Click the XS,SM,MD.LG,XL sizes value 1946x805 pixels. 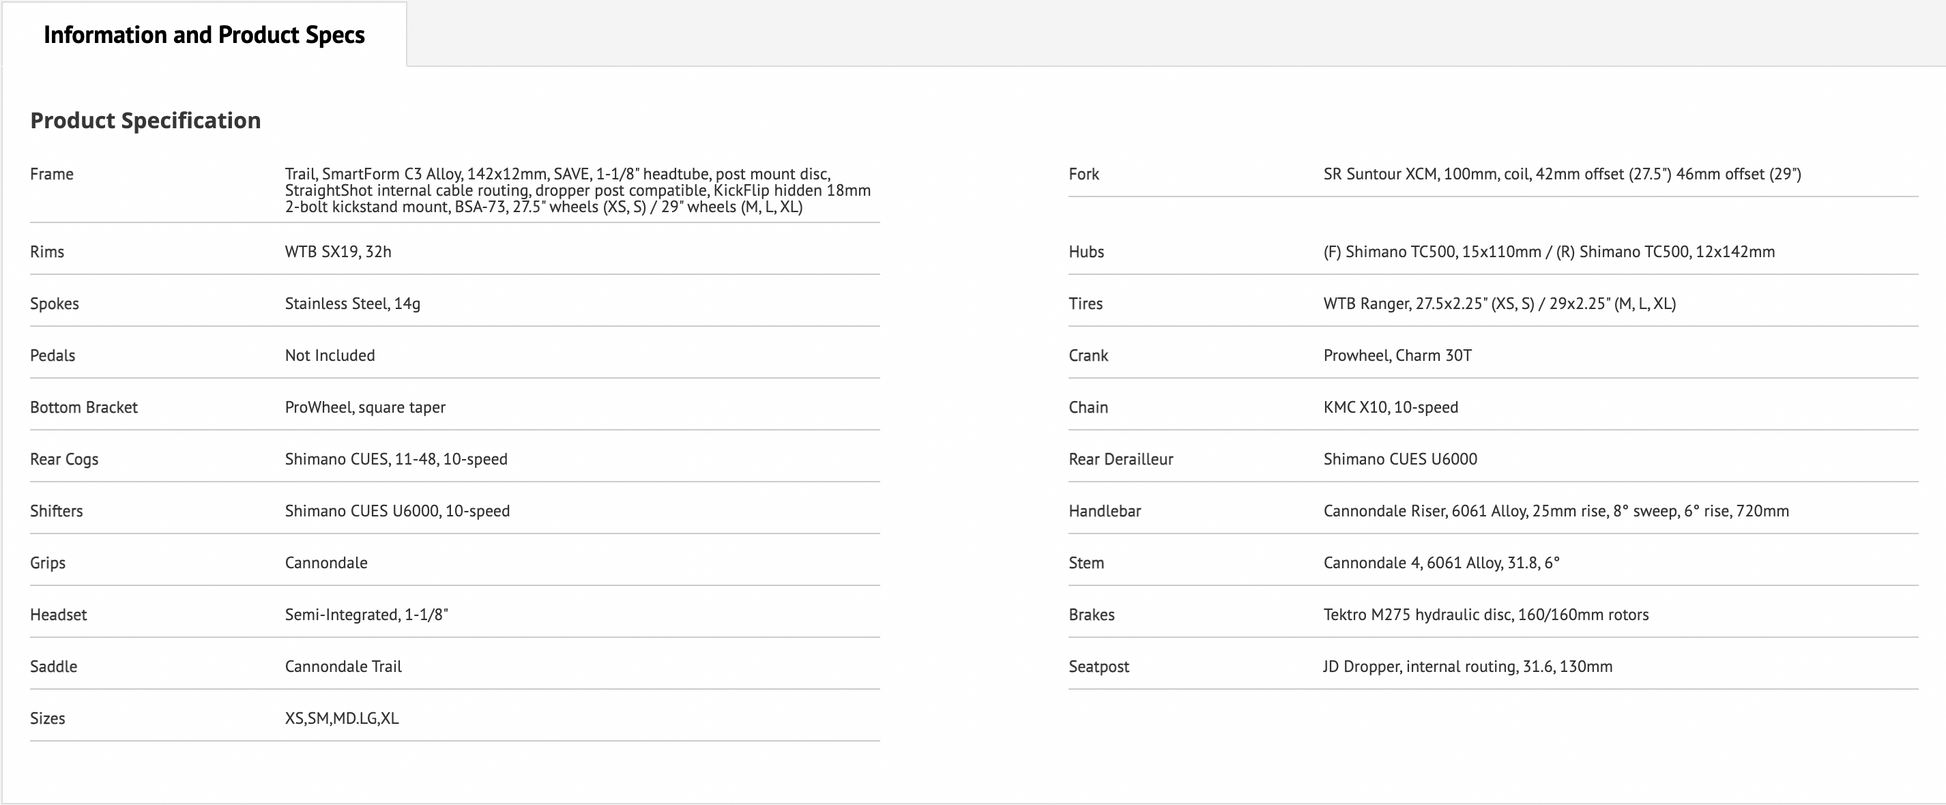[x=341, y=719]
